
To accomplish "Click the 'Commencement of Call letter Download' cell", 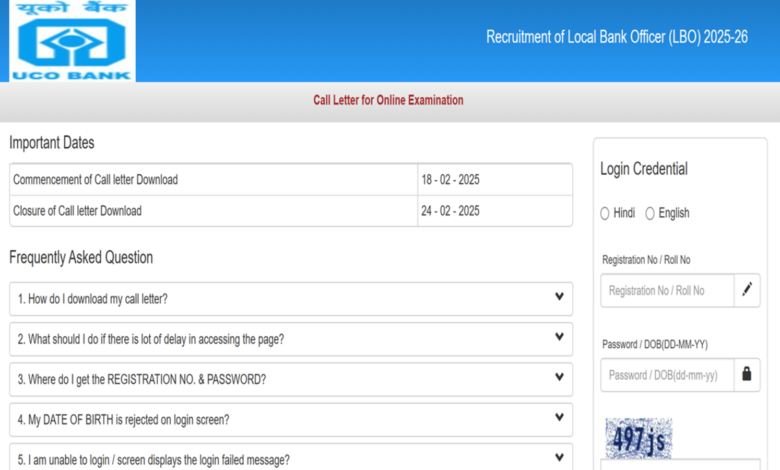I will pos(213,180).
